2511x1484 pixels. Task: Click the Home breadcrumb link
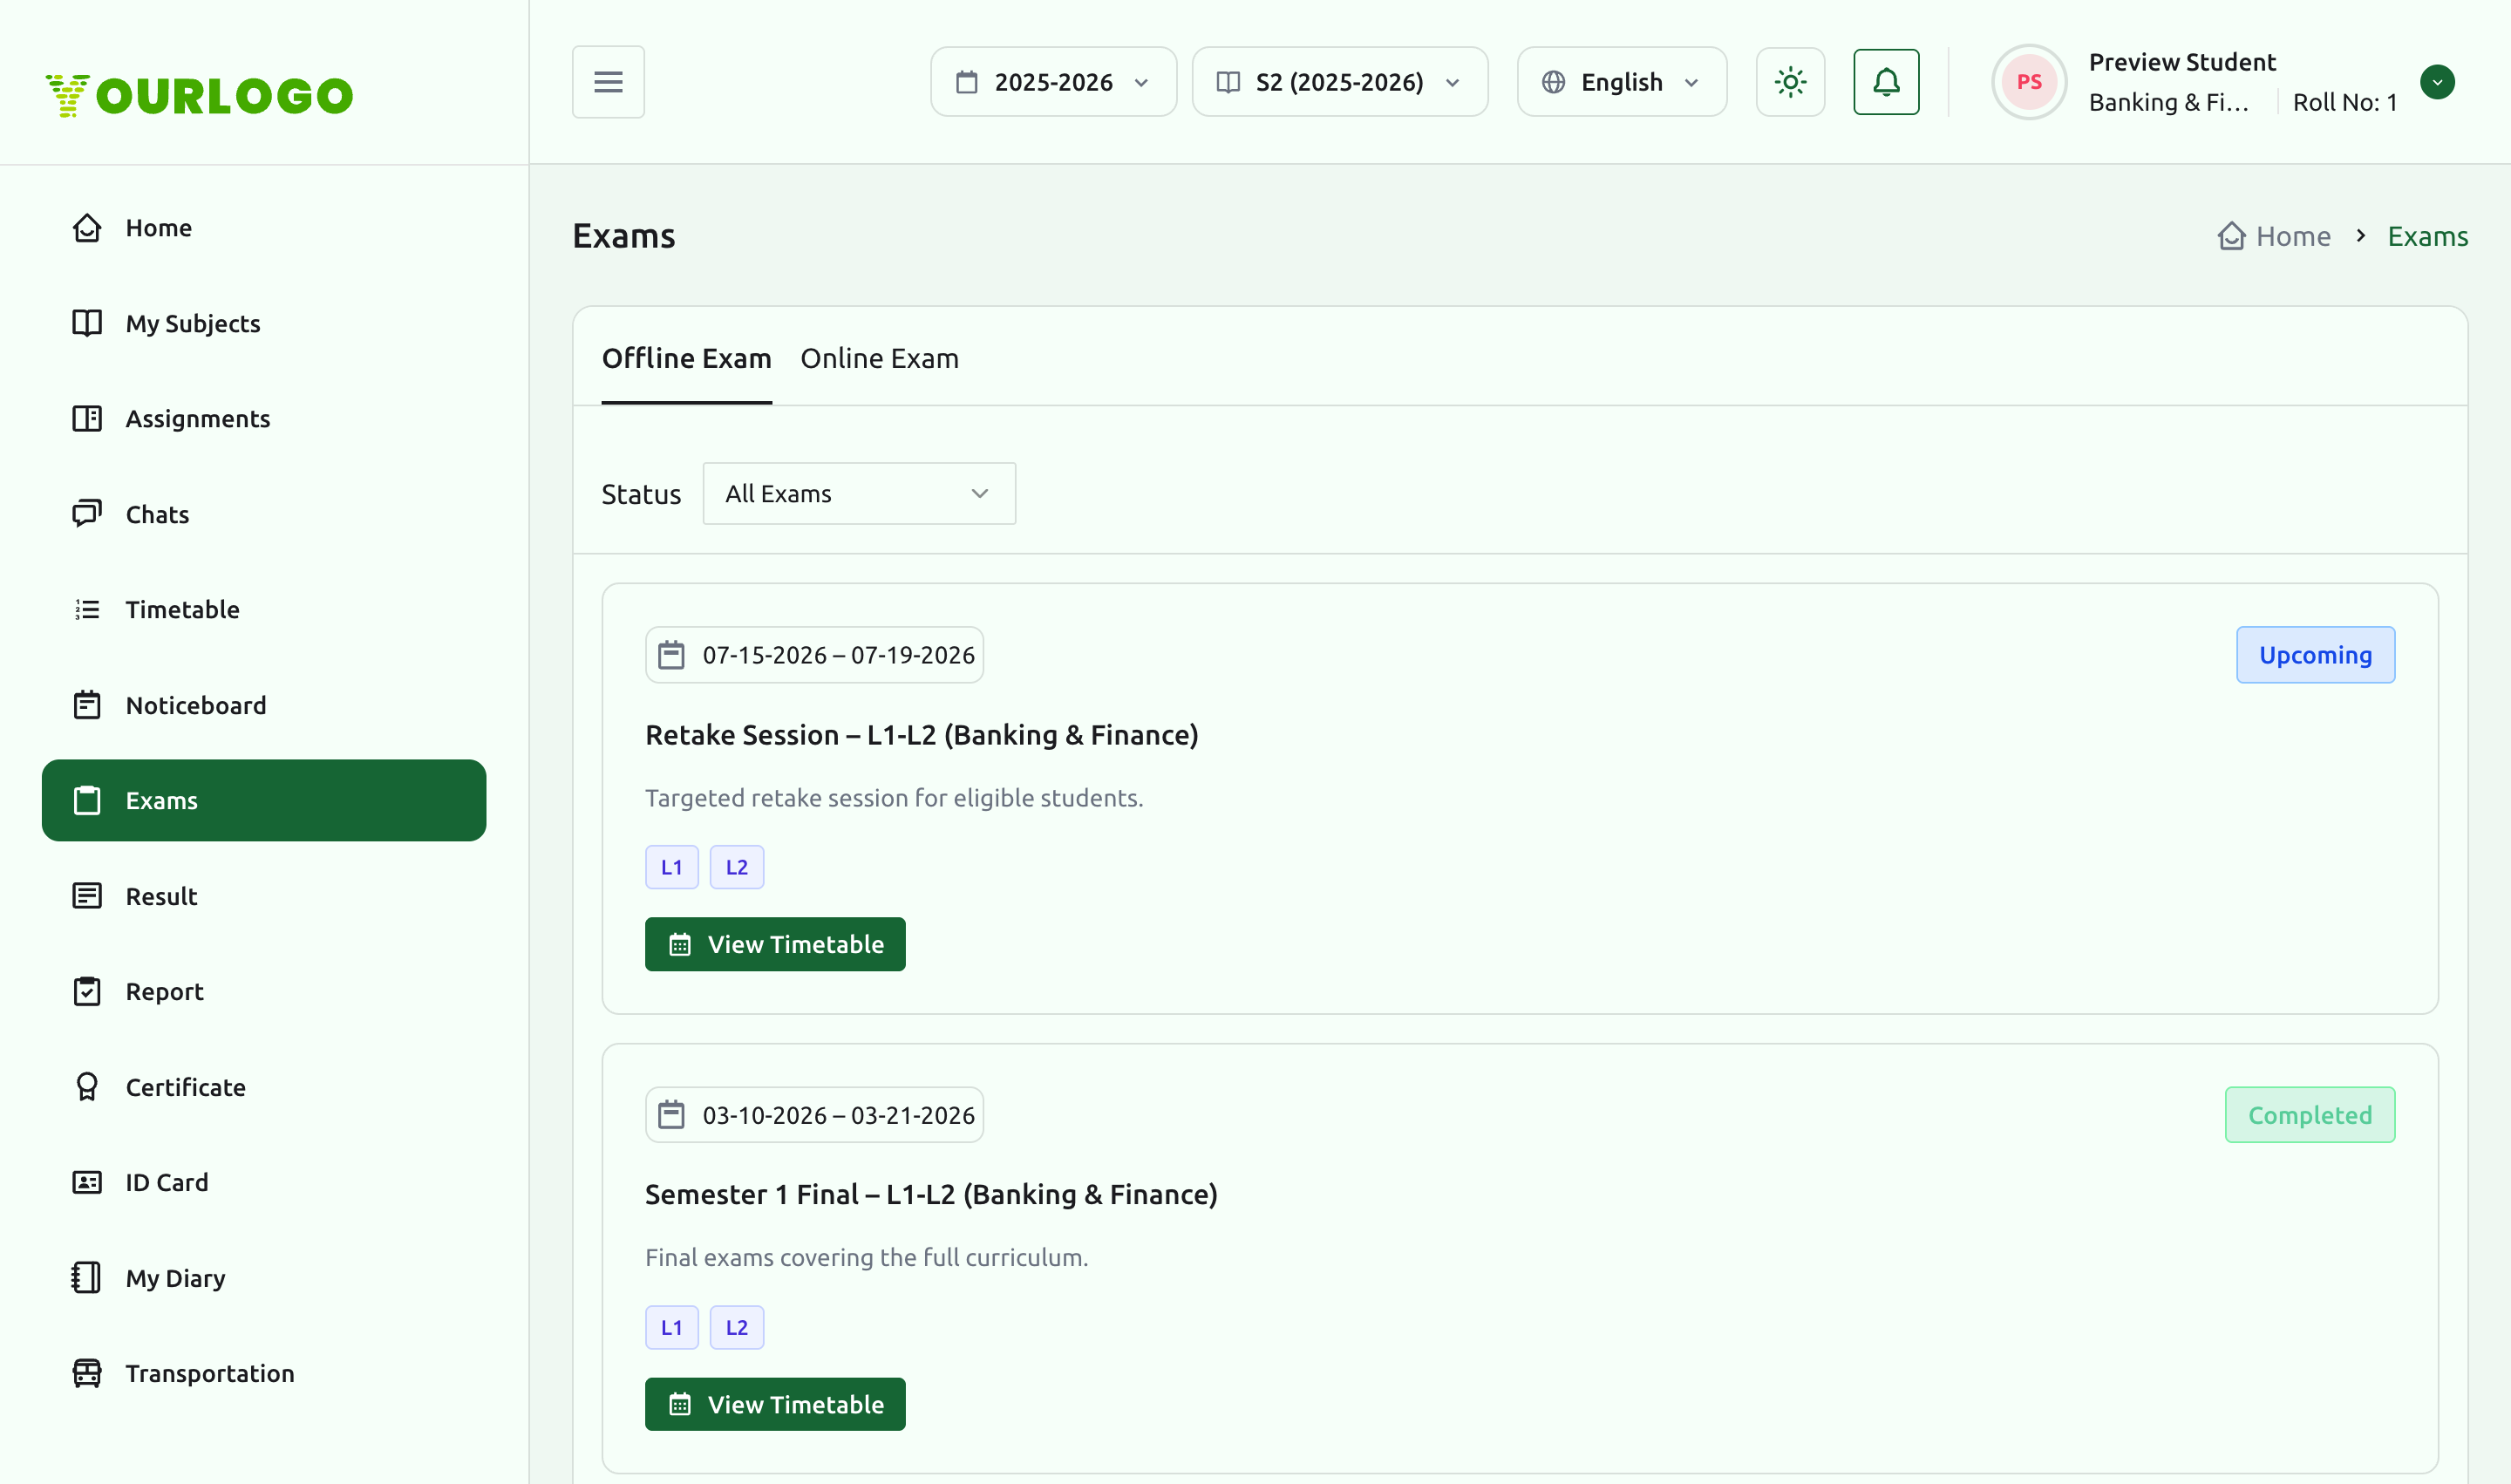point(2274,236)
